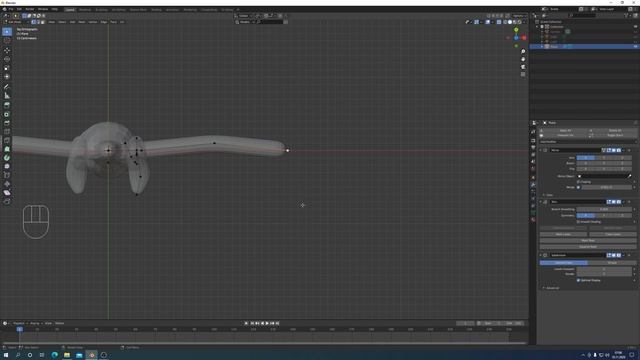Open the Mesh menu in viewport header
640x360 pixels.
point(82,22)
